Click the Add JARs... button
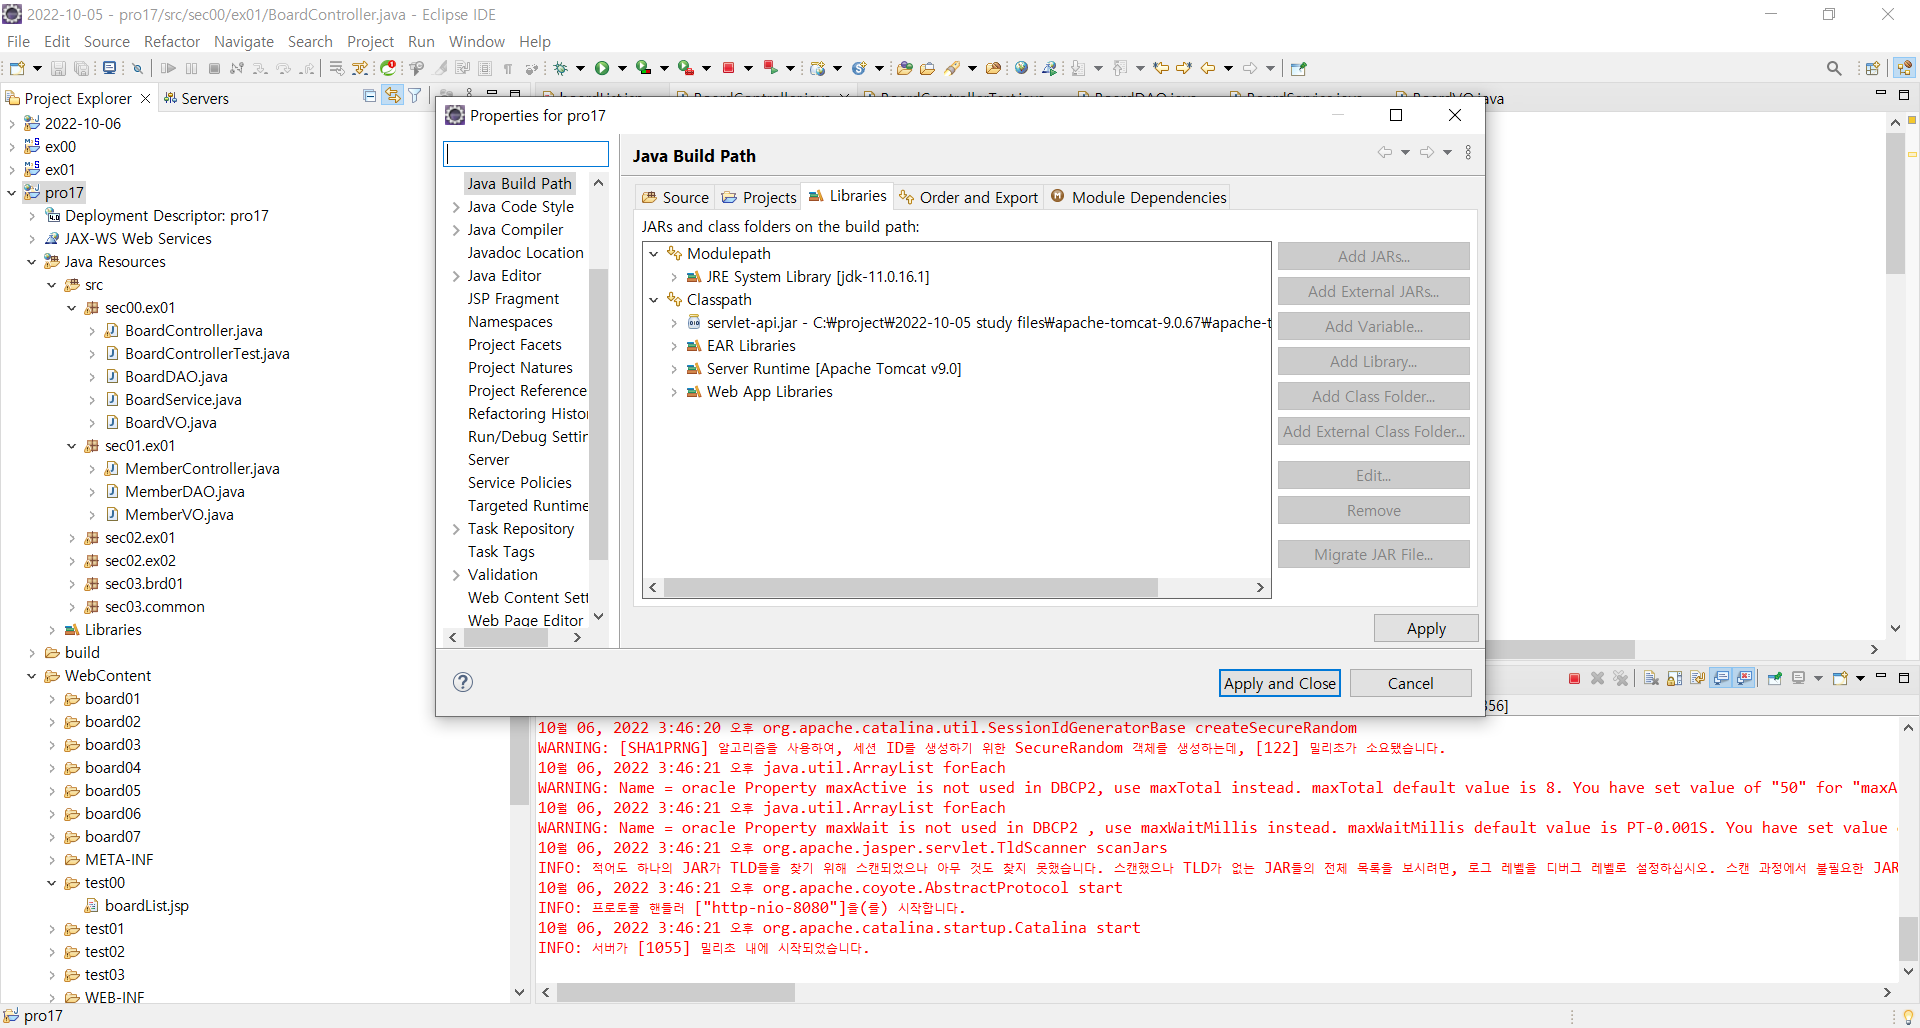Viewport: 1920px width, 1028px height. tap(1373, 256)
